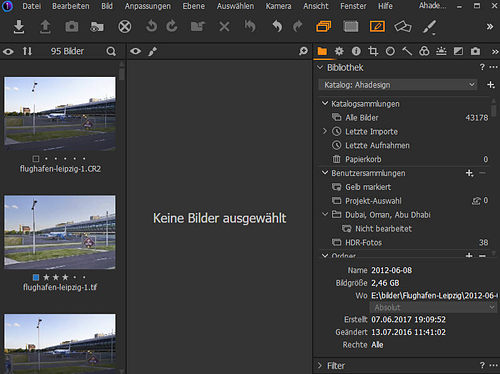This screenshot has width=500, height=374.
Task: Open Bibliothek panel options ellipsis
Action: coord(494,67)
